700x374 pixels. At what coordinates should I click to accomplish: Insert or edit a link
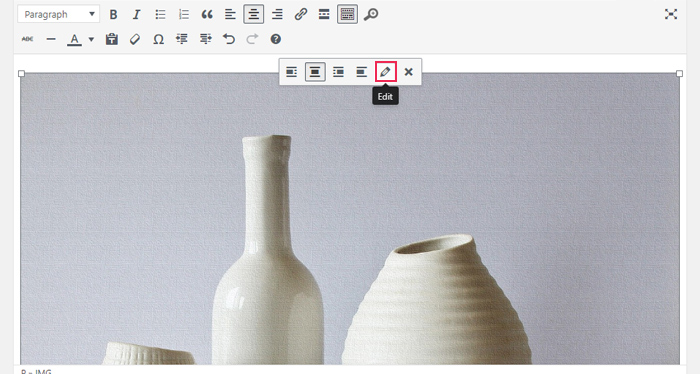300,14
